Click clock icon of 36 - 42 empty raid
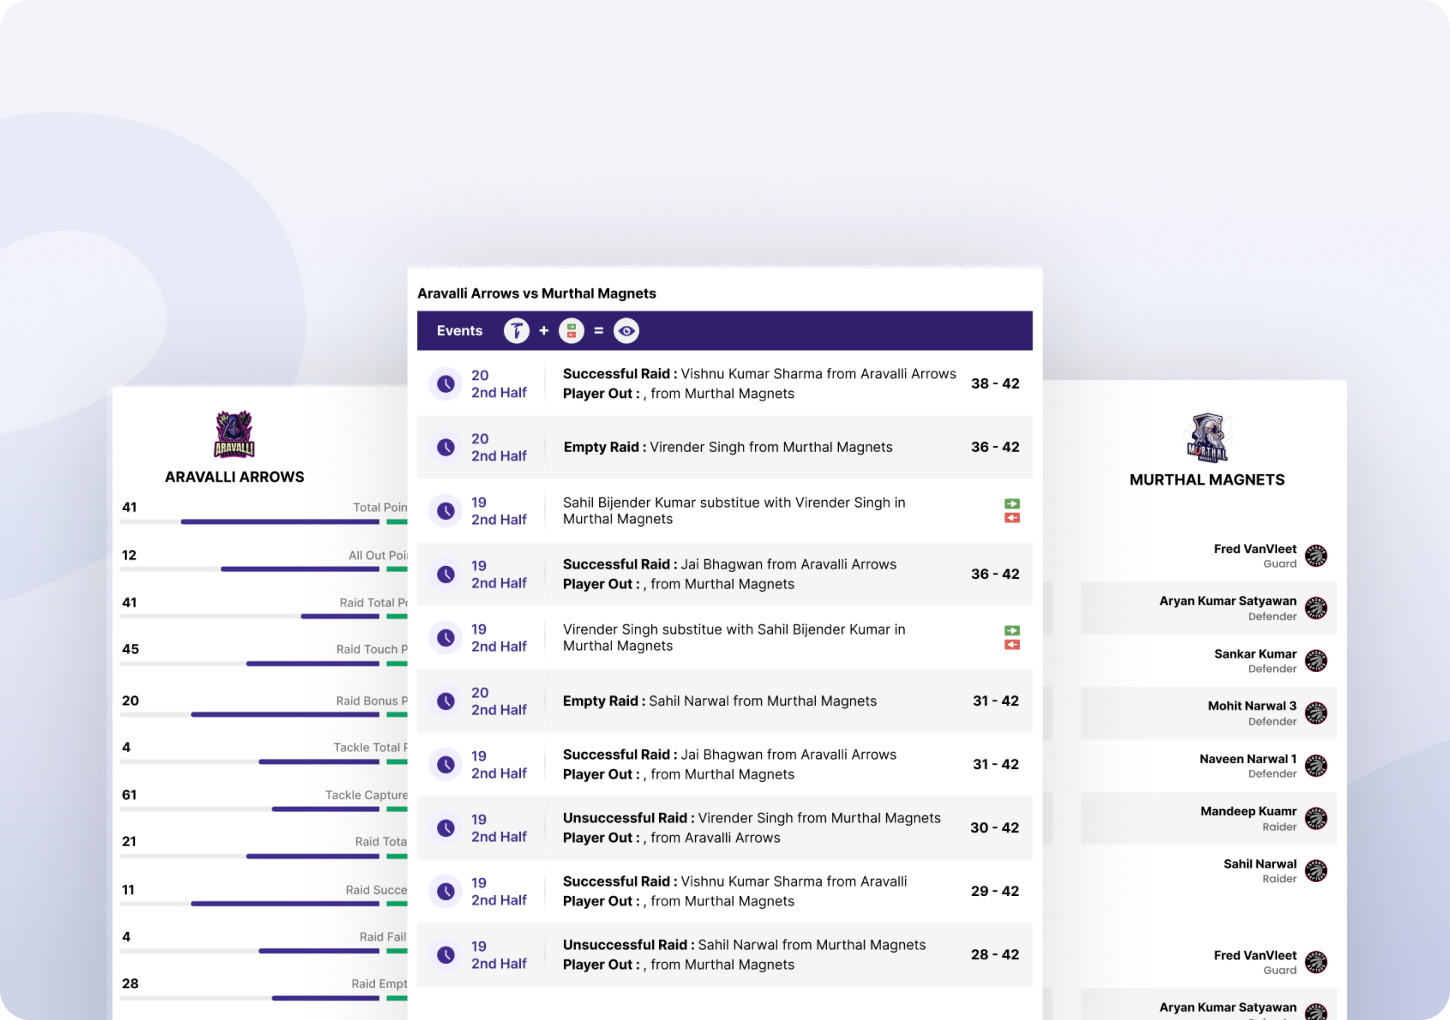 446,447
